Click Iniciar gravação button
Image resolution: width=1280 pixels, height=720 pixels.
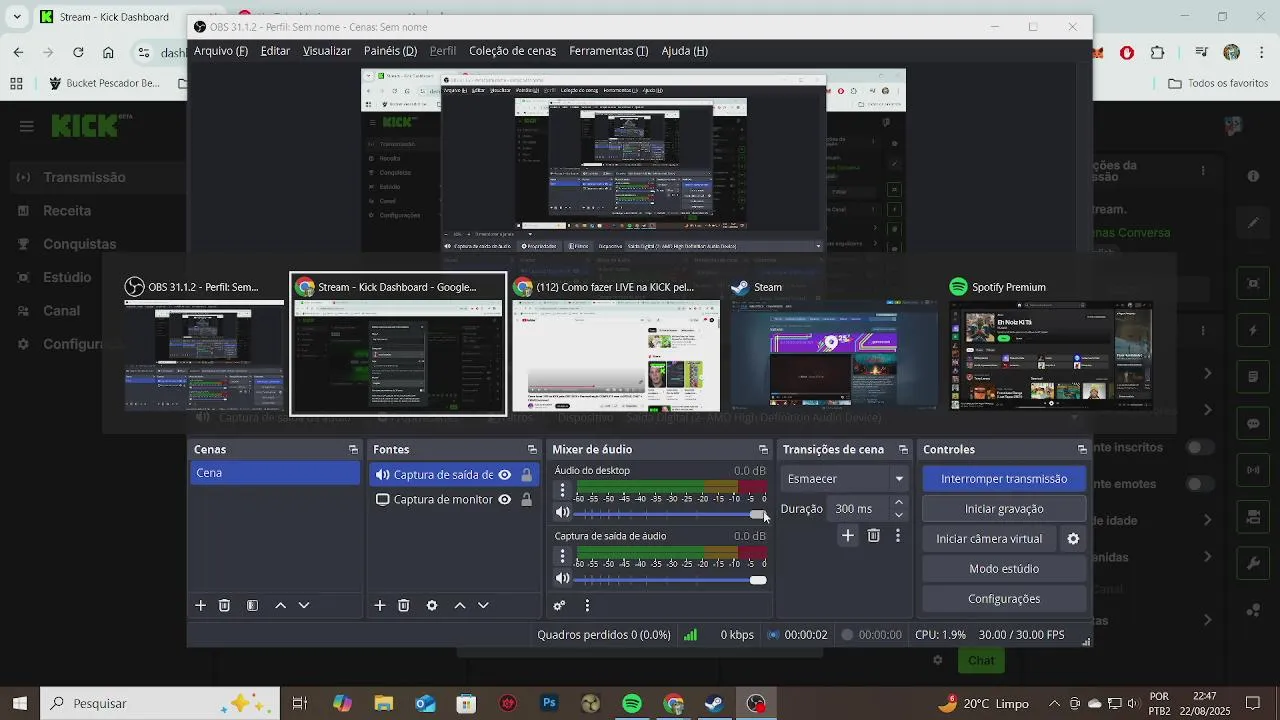[x=1004, y=509]
